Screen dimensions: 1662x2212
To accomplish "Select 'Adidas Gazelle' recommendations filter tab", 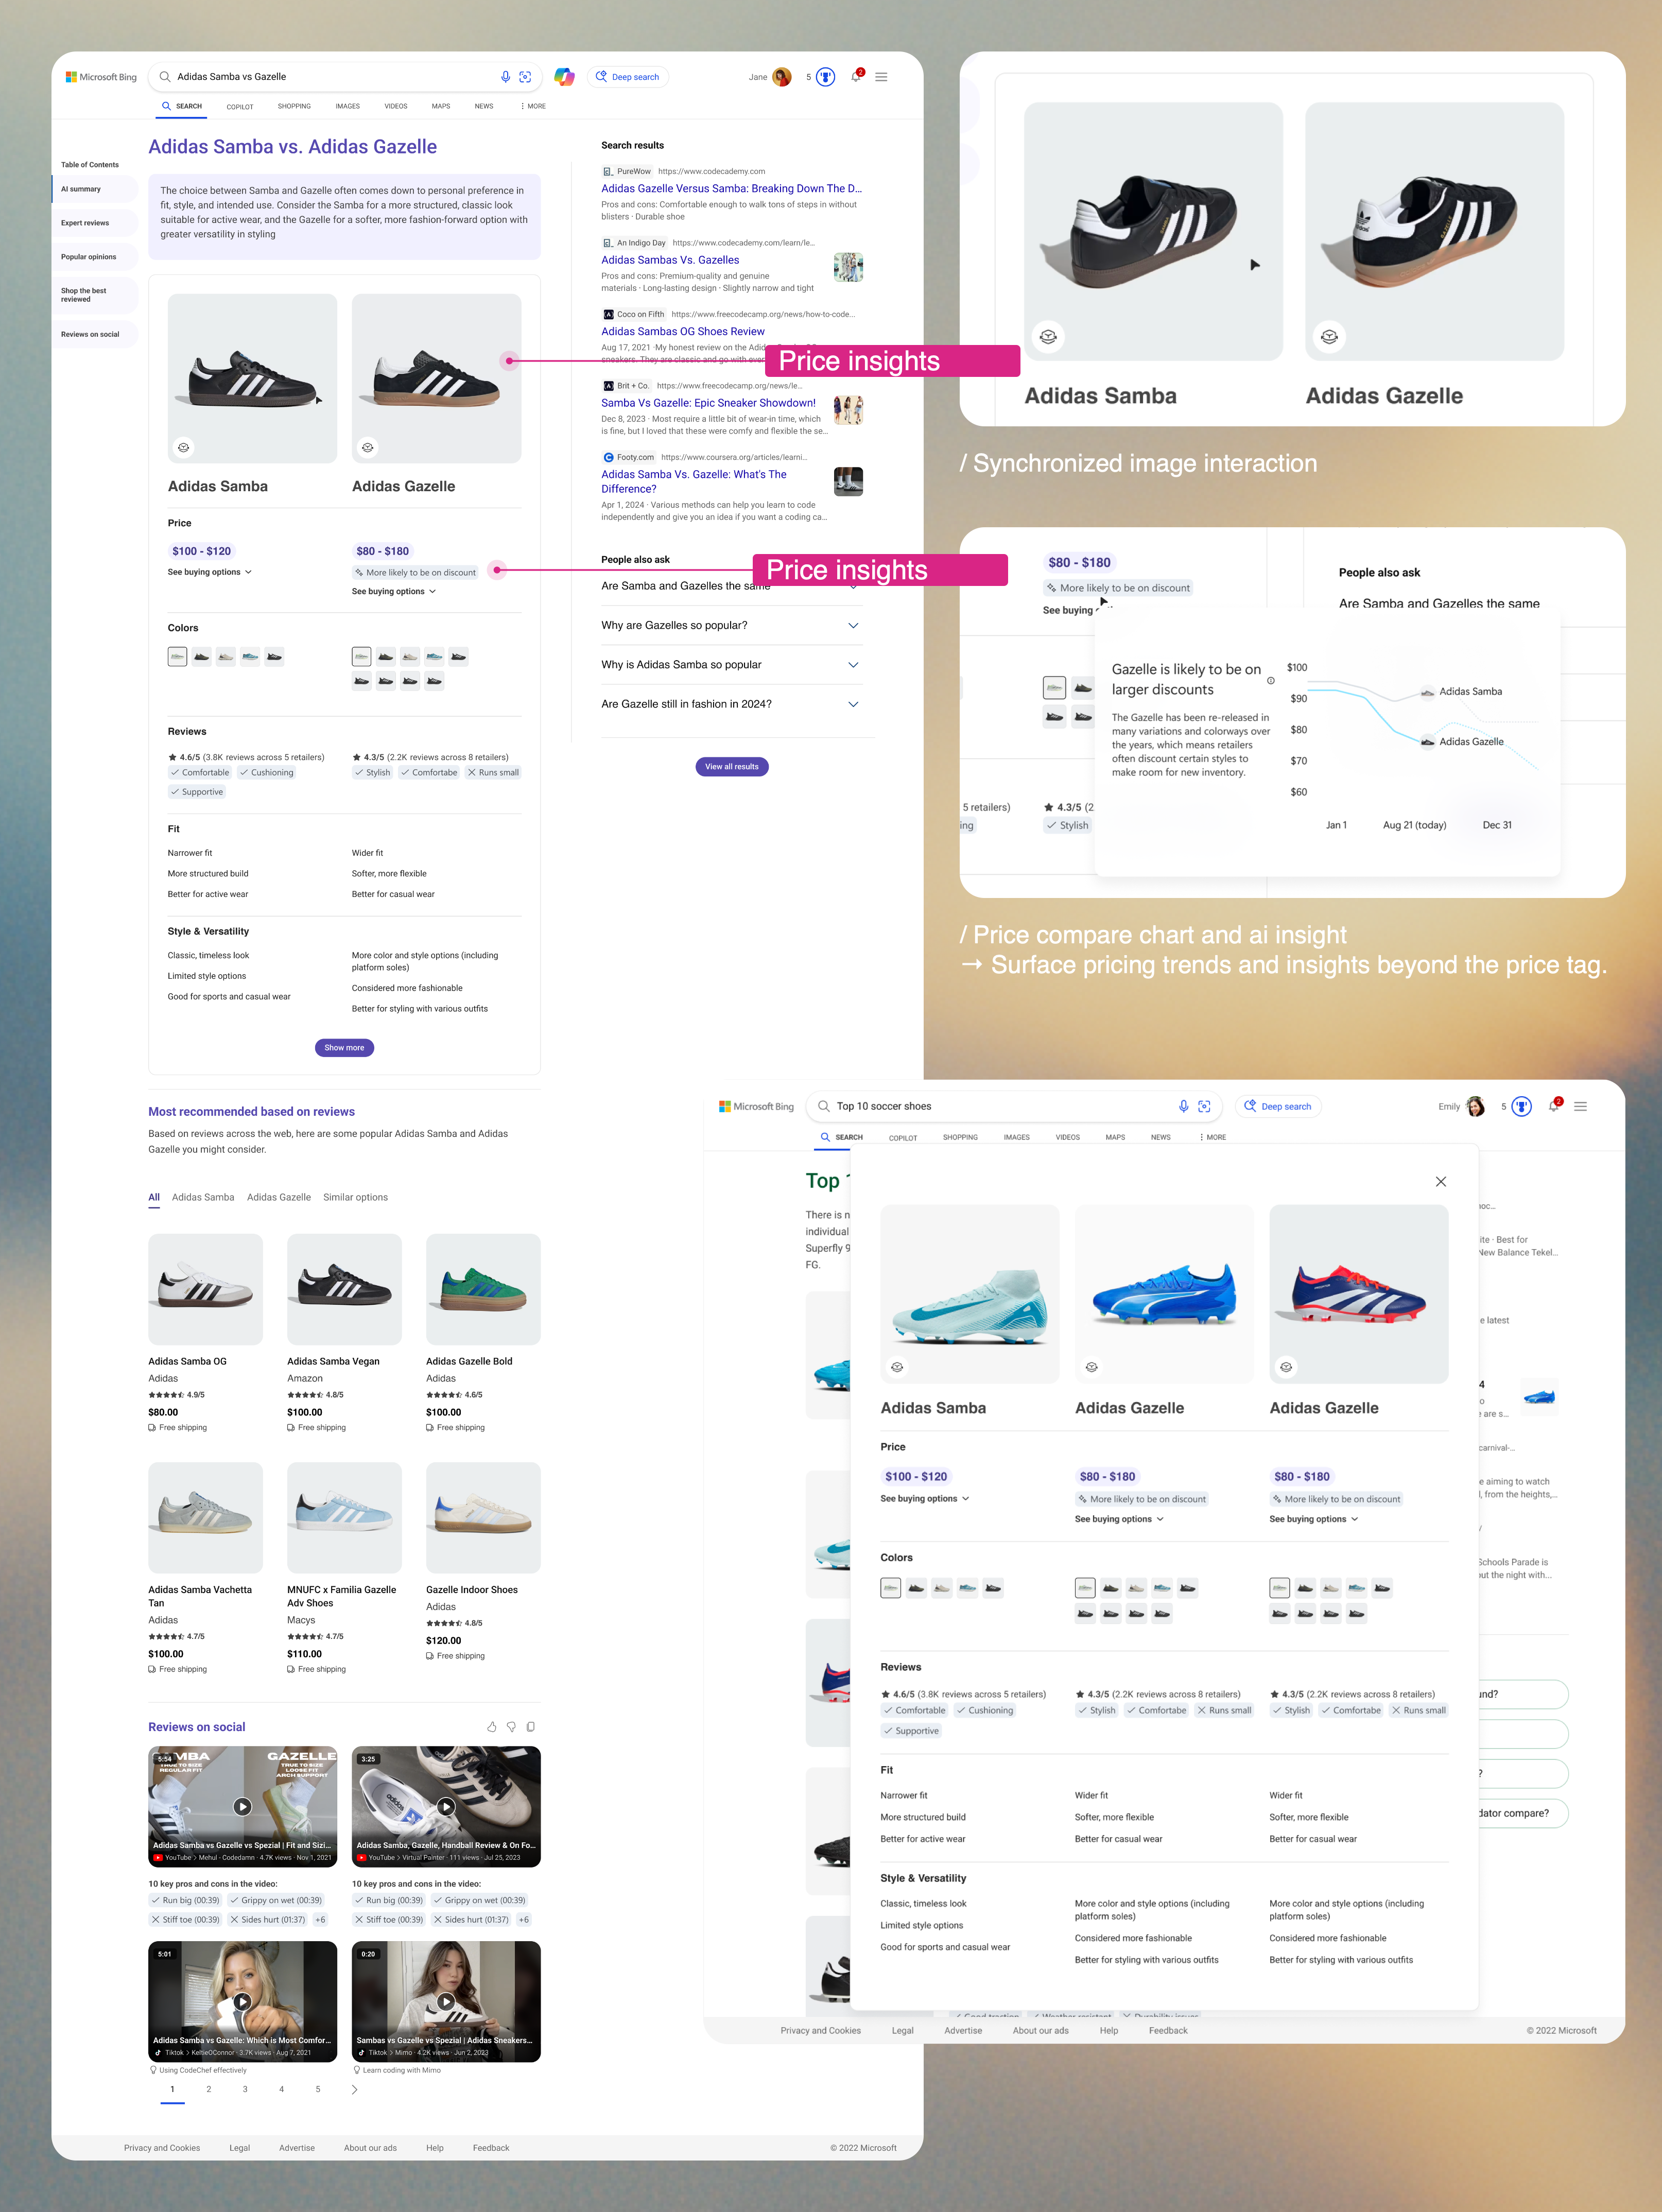I will point(279,1197).
